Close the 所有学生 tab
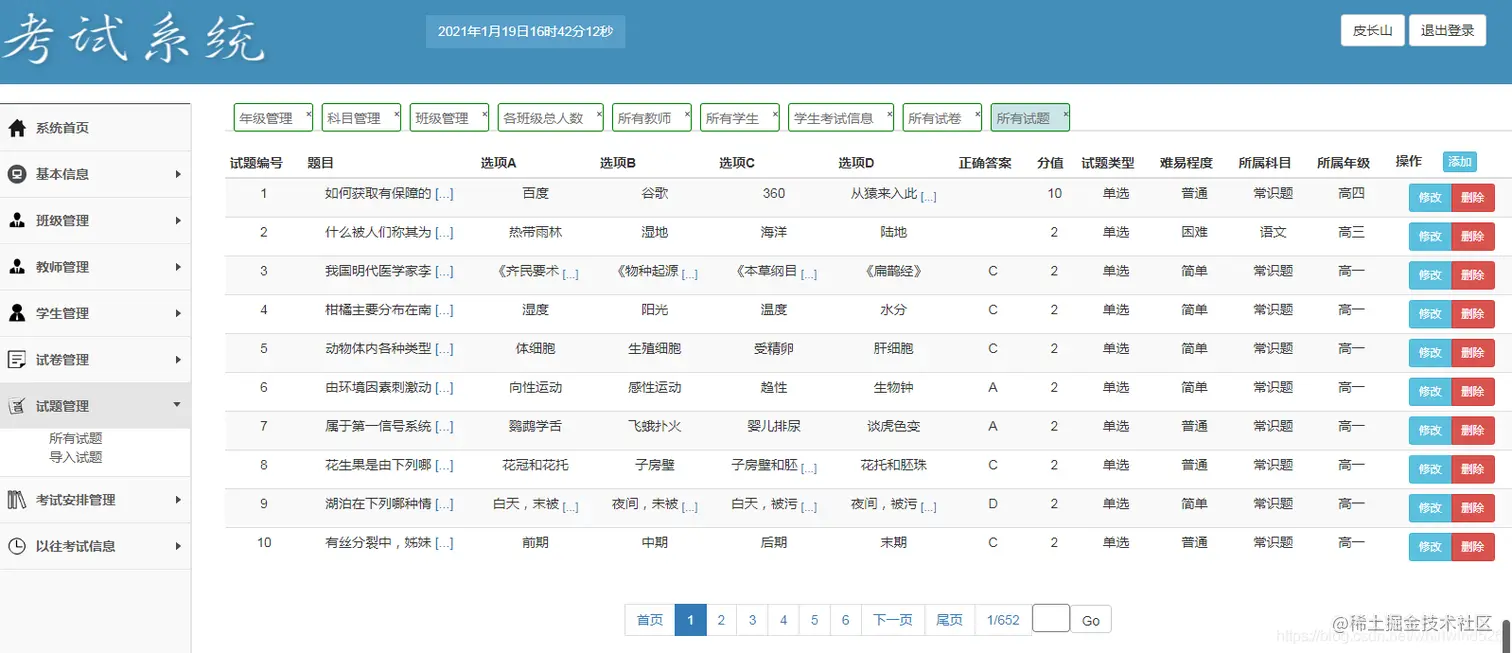 [x=775, y=113]
